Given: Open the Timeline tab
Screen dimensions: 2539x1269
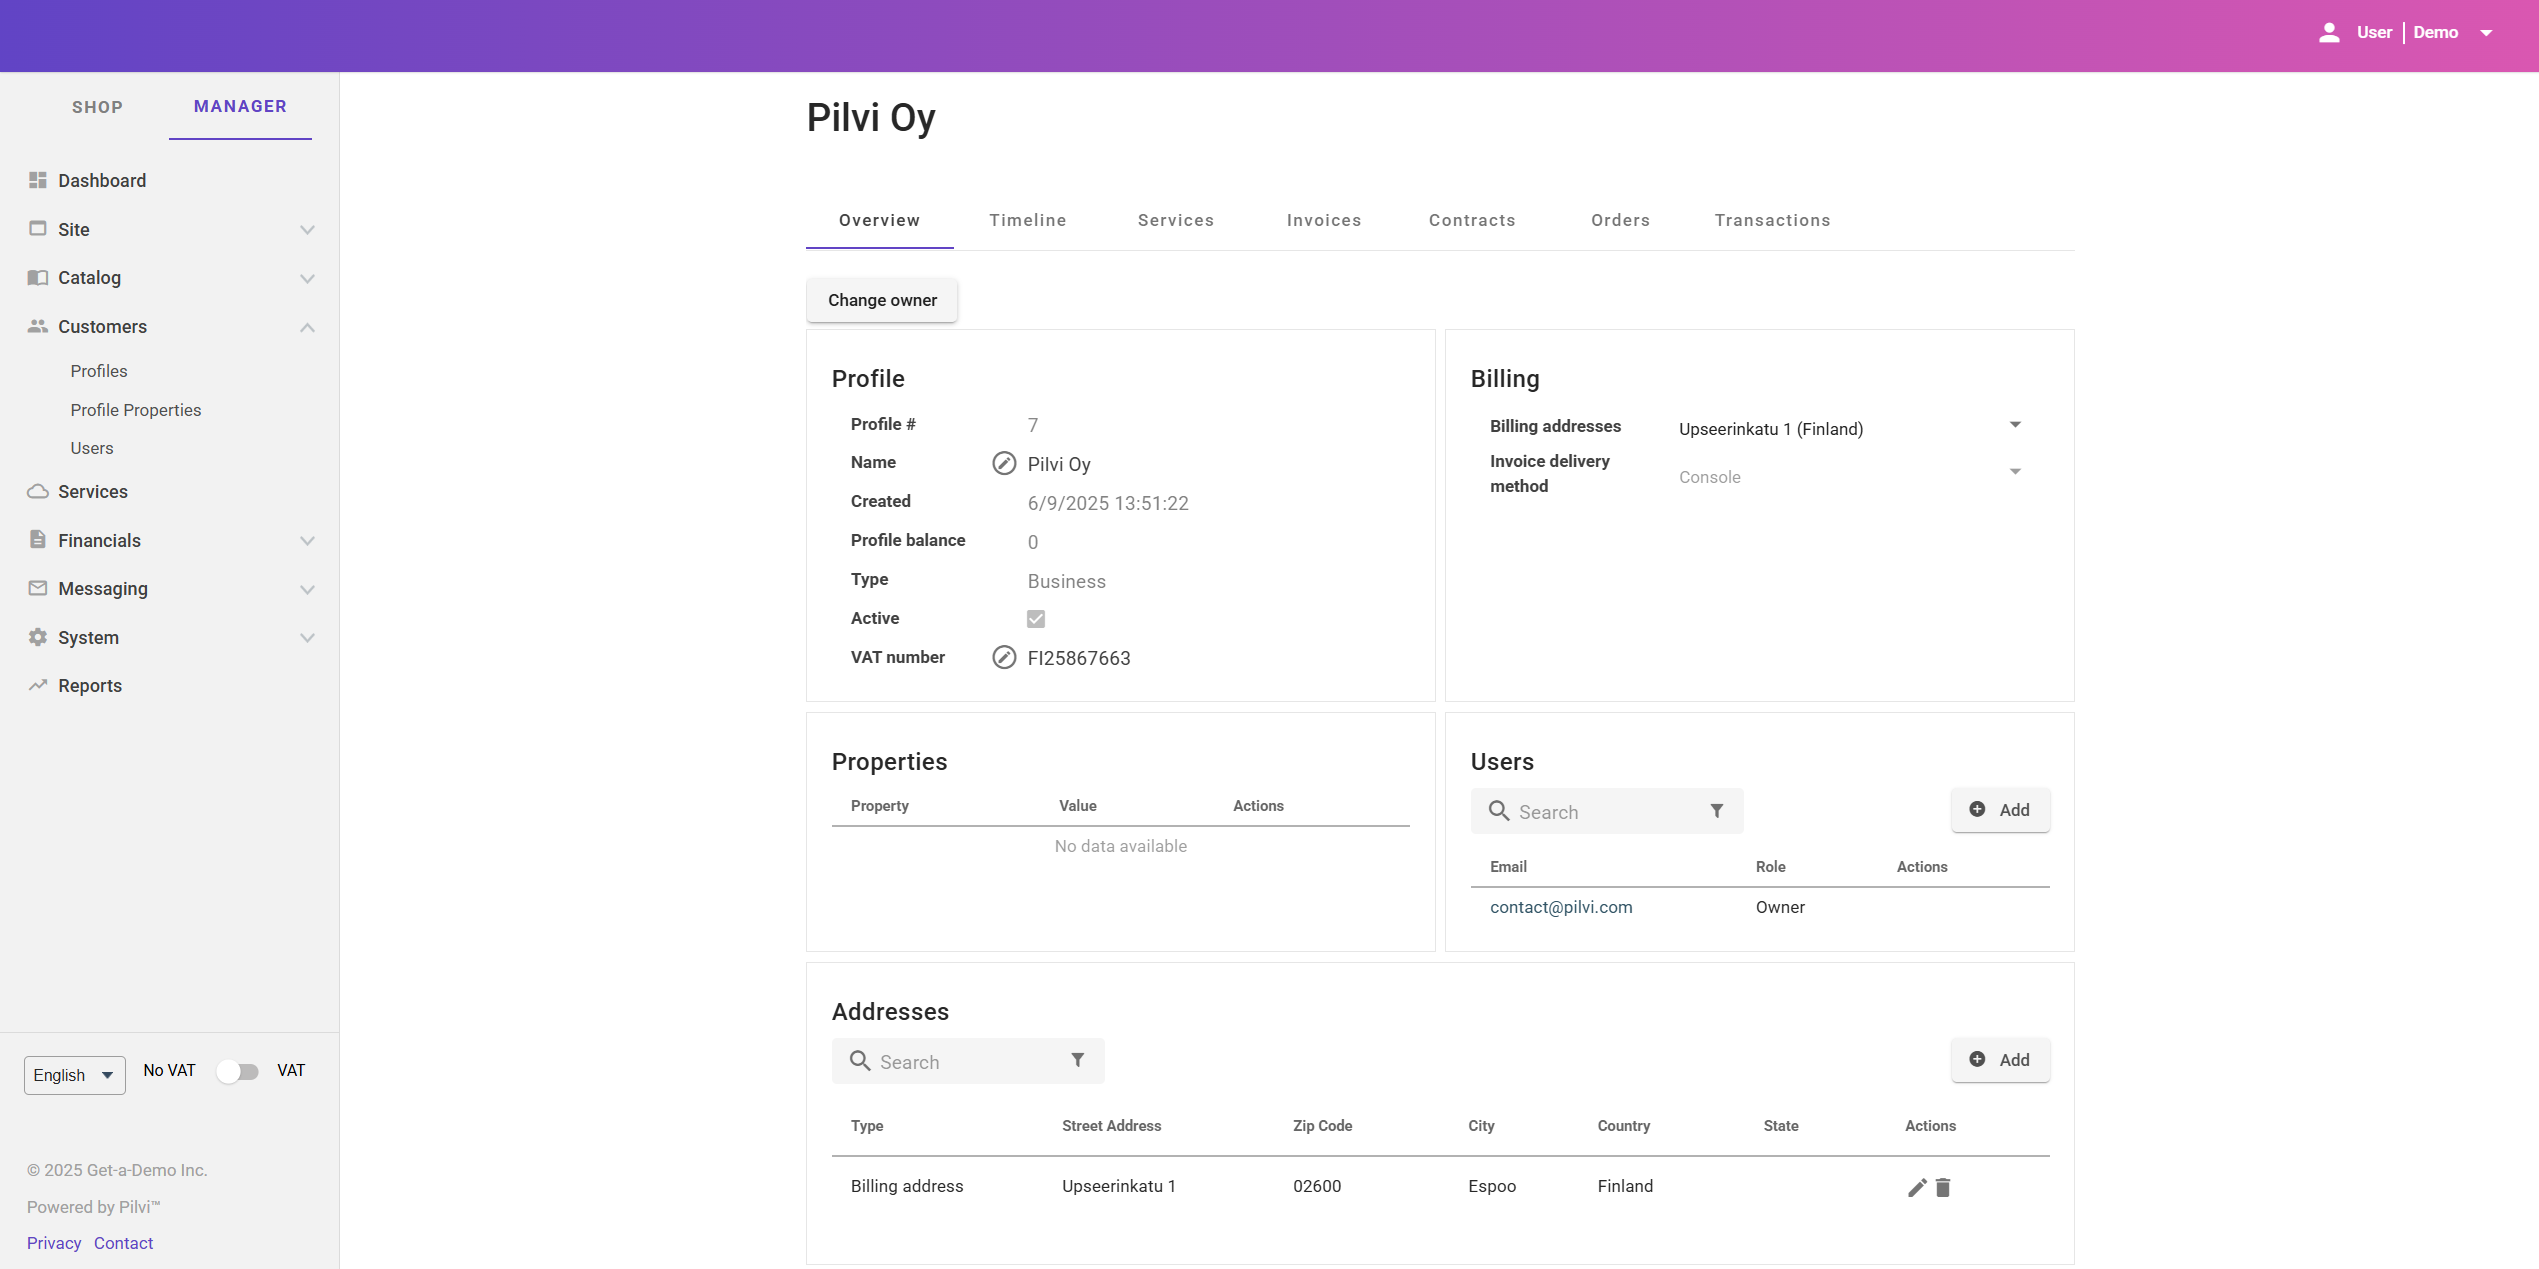Looking at the screenshot, I should (x=1027, y=220).
